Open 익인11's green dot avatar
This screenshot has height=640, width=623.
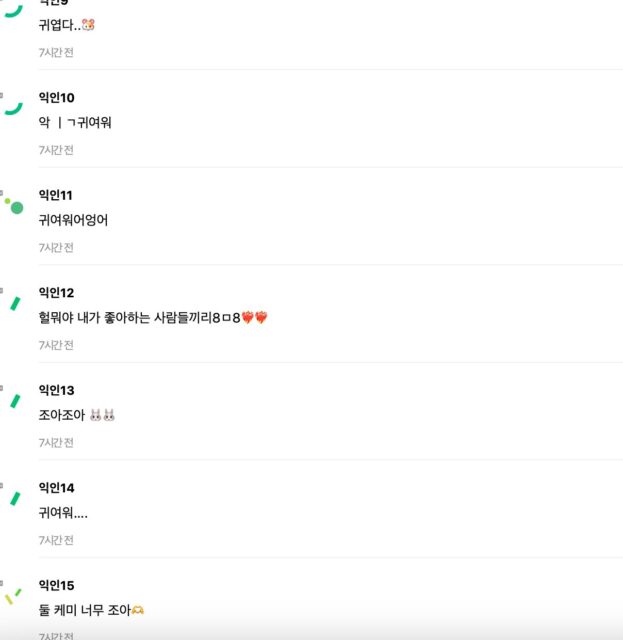click(14, 205)
